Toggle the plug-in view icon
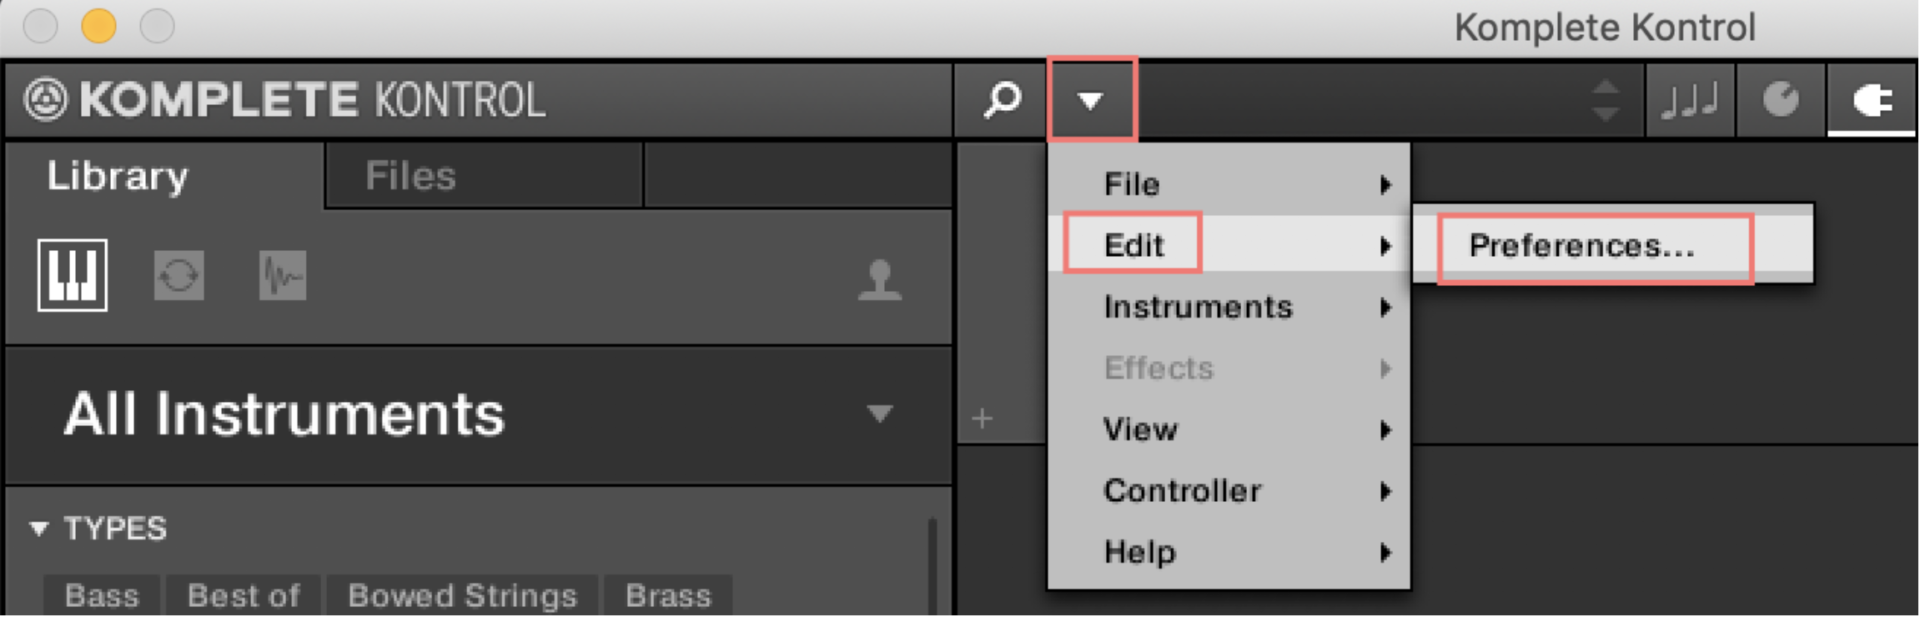The width and height of the screenshot is (1920, 617). [x=1871, y=99]
